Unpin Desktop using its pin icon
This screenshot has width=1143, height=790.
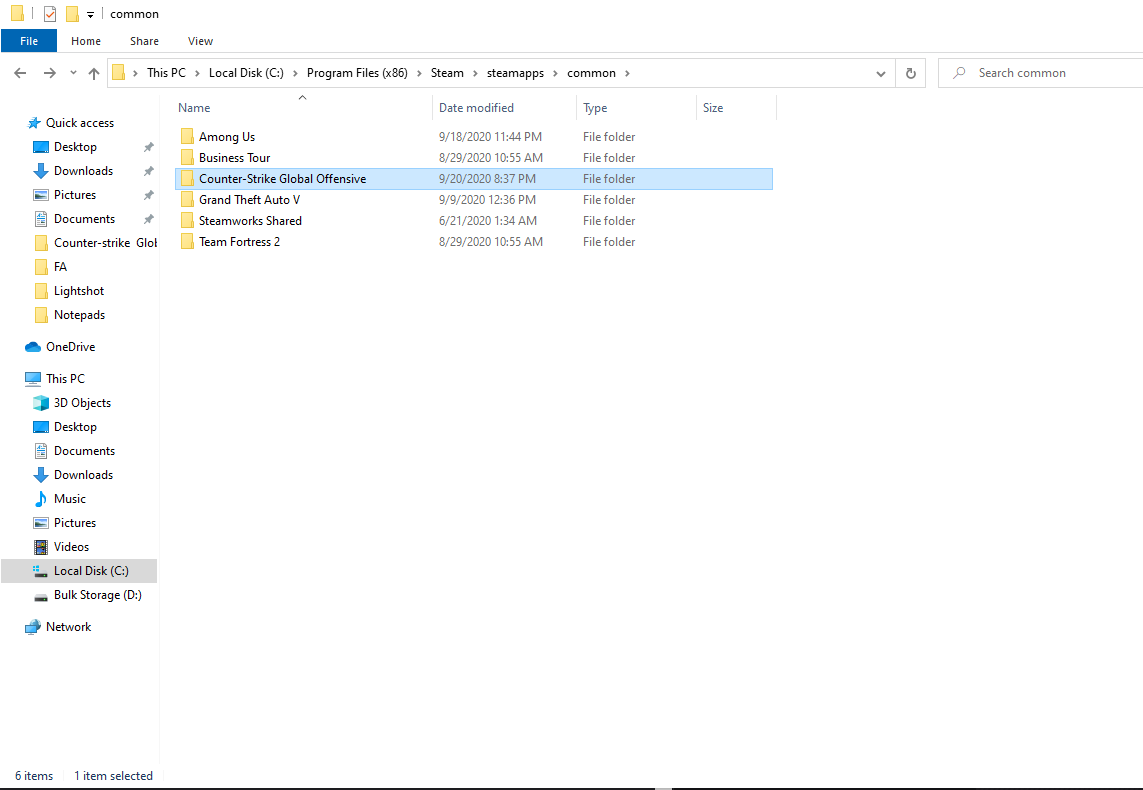click(x=148, y=147)
